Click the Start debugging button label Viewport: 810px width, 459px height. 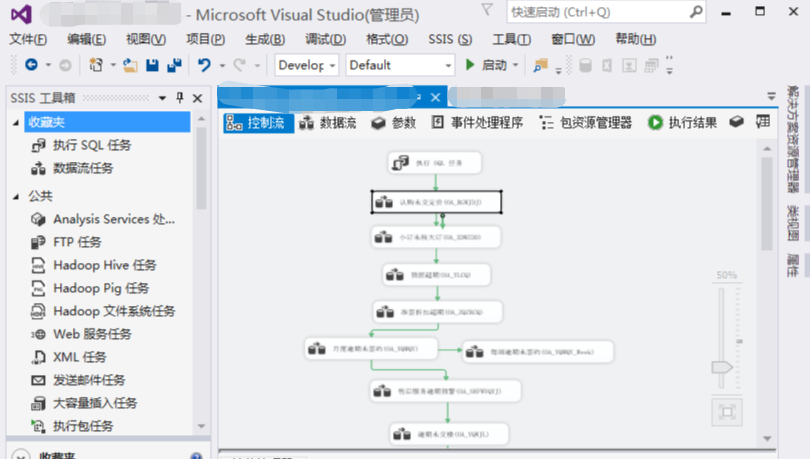[x=494, y=65]
